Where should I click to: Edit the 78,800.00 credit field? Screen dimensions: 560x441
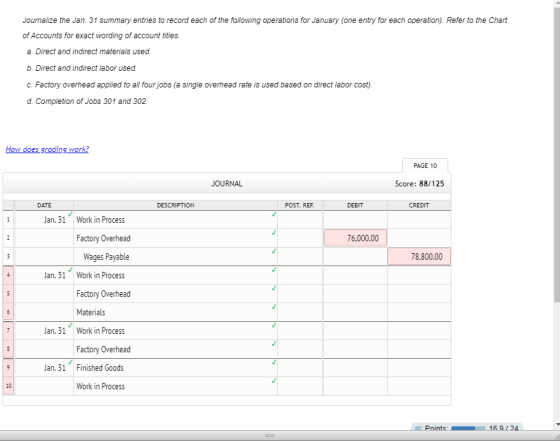pyautogui.click(x=419, y=257)
